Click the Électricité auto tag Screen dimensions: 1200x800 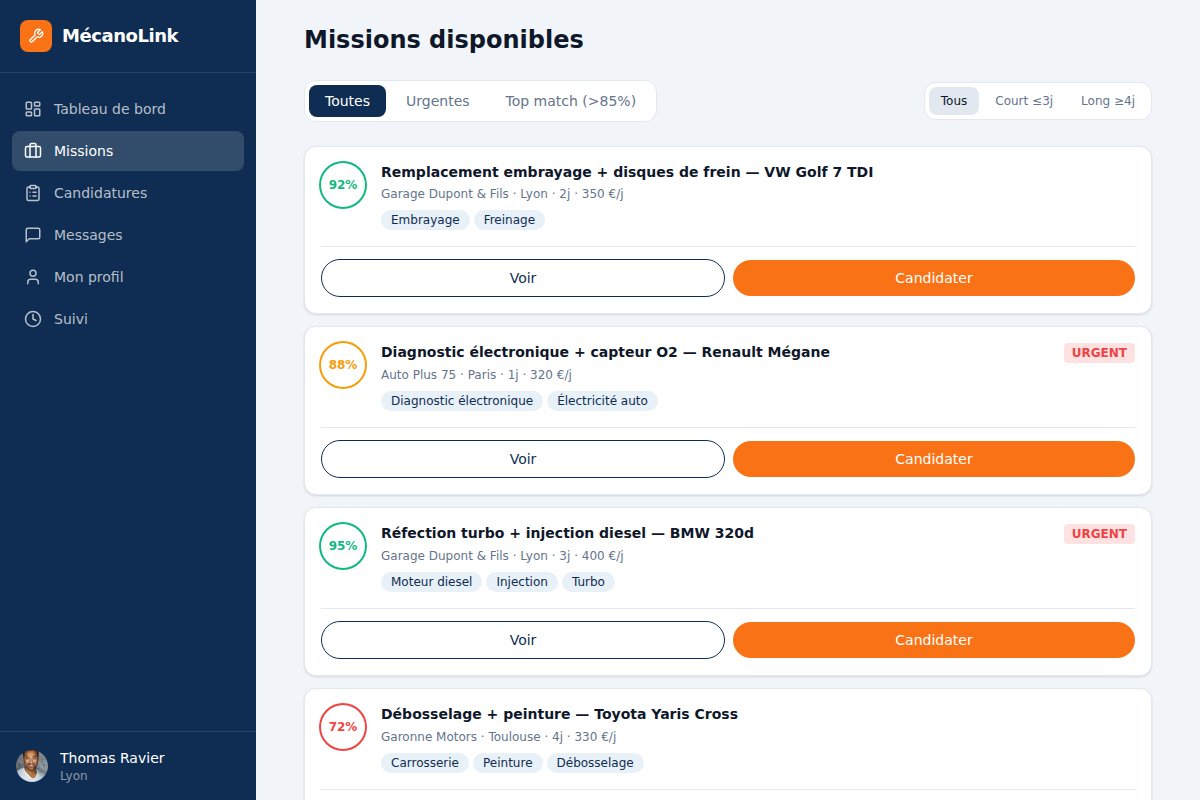coord(602,401)
